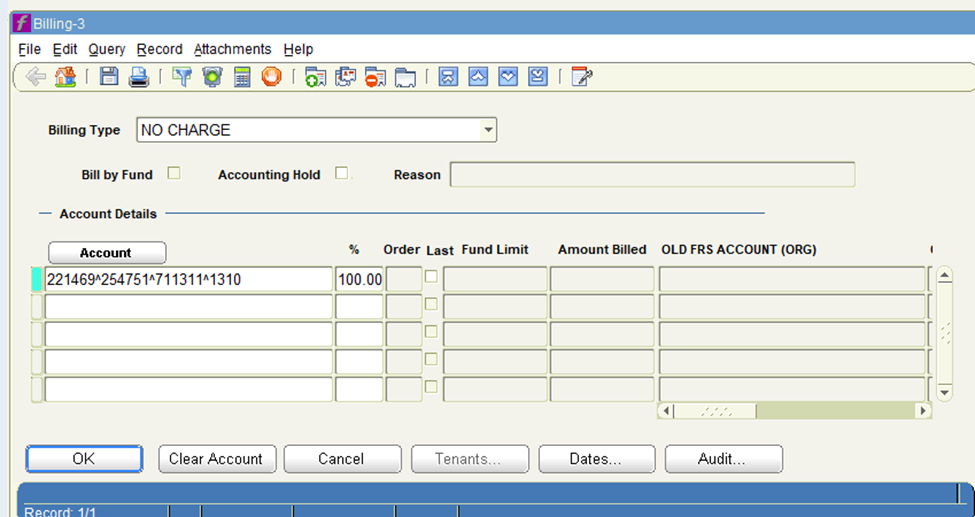Open the Attachments menu
975x517 pixels.
pyautogui.click(x=233, y=49)
